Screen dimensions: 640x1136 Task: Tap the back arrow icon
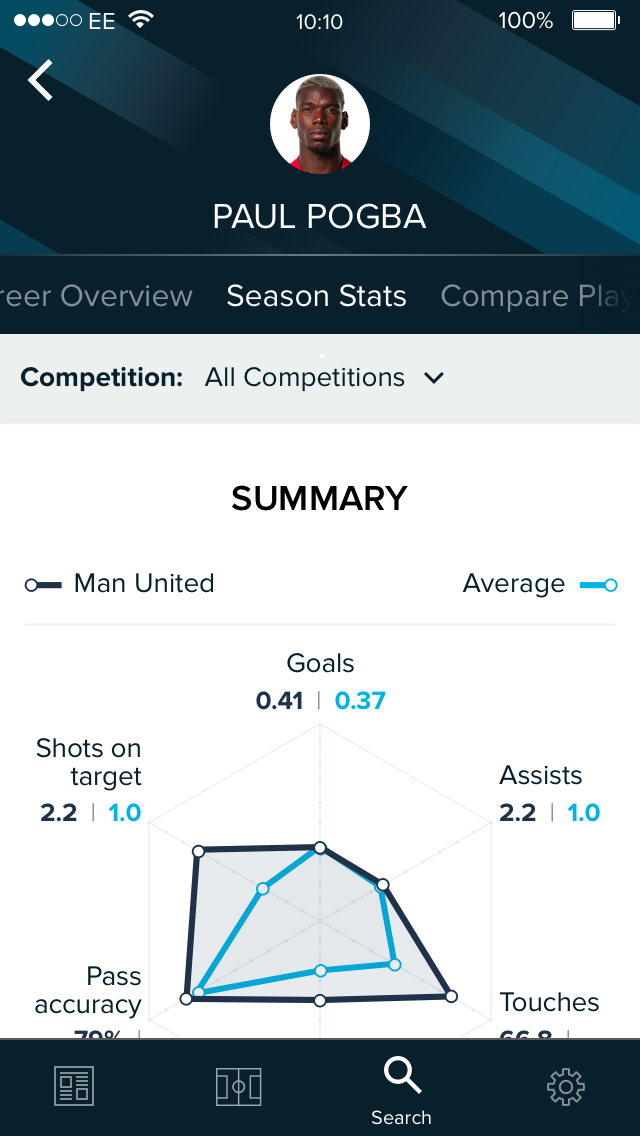pyautogui.click(x=40, y=80)
